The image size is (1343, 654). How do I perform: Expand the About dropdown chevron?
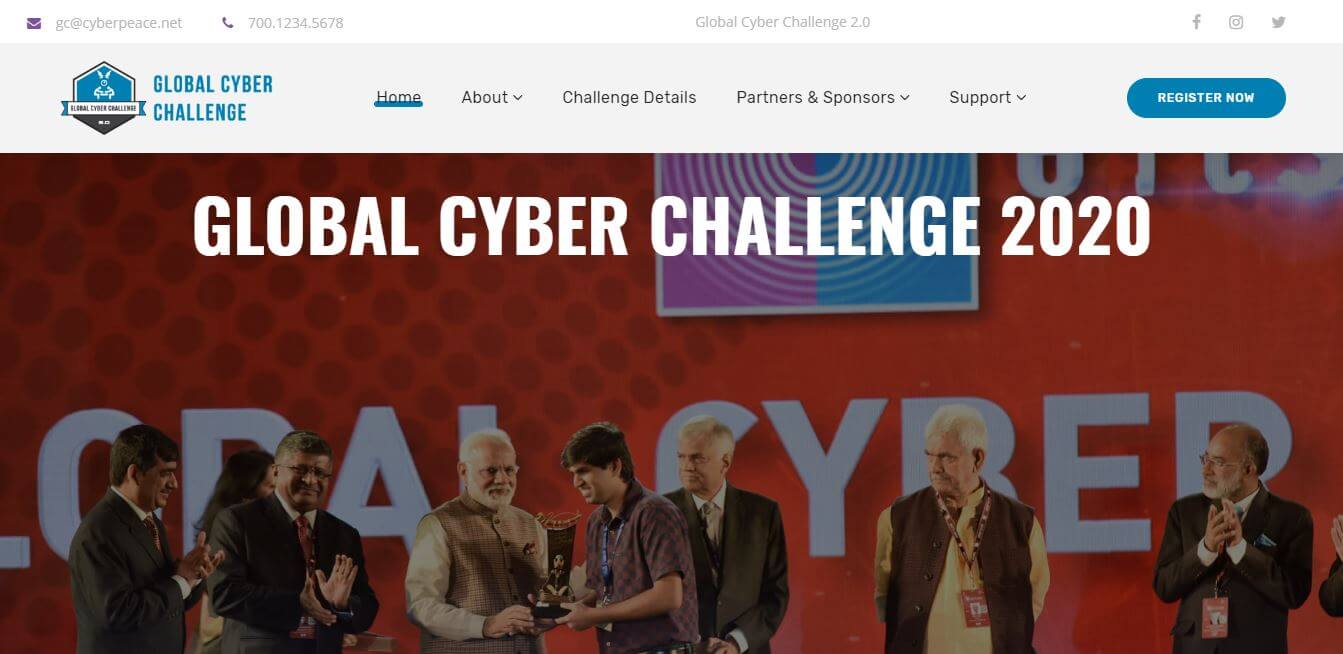click(518, 98)
